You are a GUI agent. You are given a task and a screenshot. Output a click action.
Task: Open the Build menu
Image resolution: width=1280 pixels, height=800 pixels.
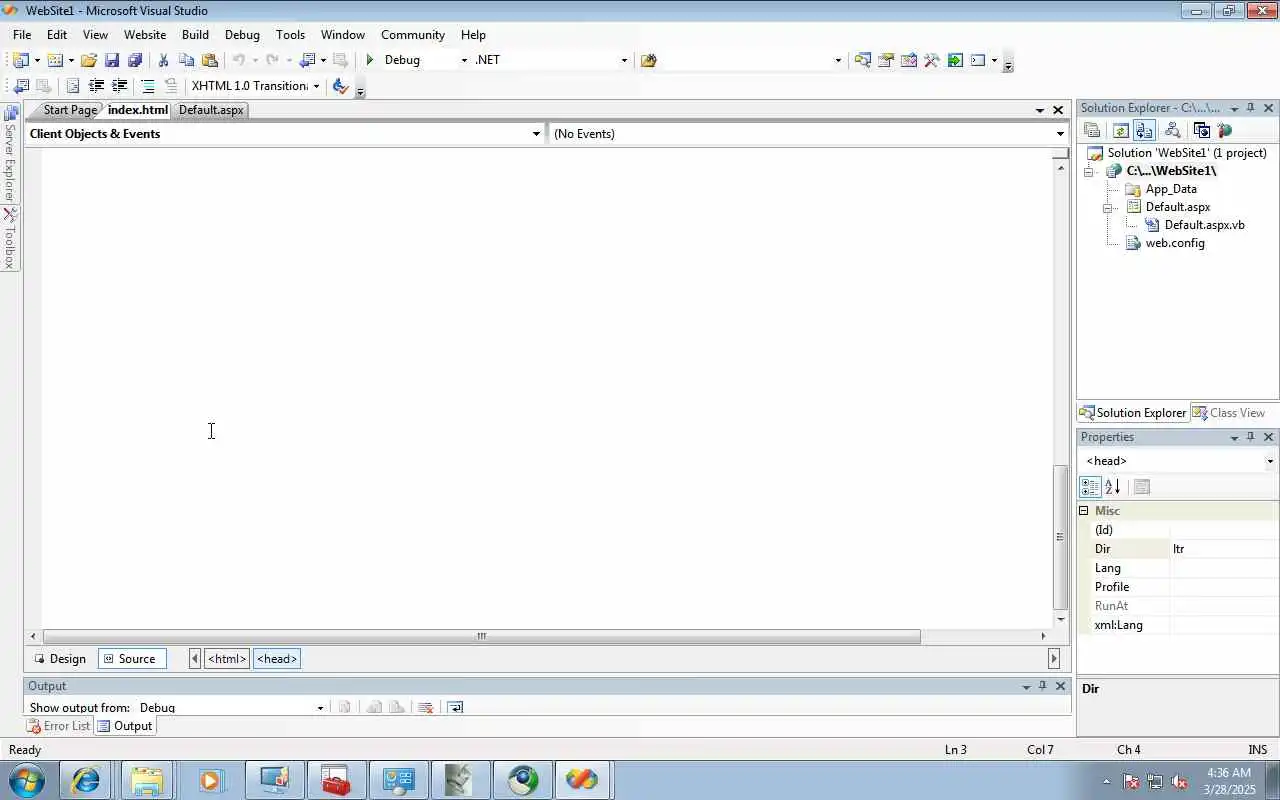point(195,34)
